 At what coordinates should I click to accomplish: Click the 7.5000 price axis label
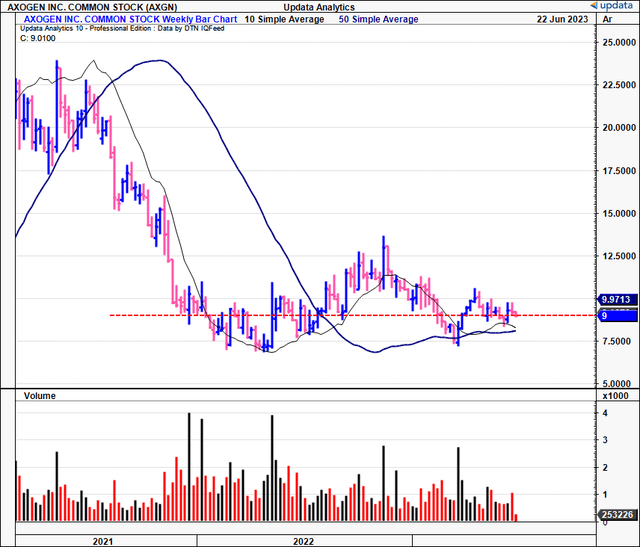(619, 341)
